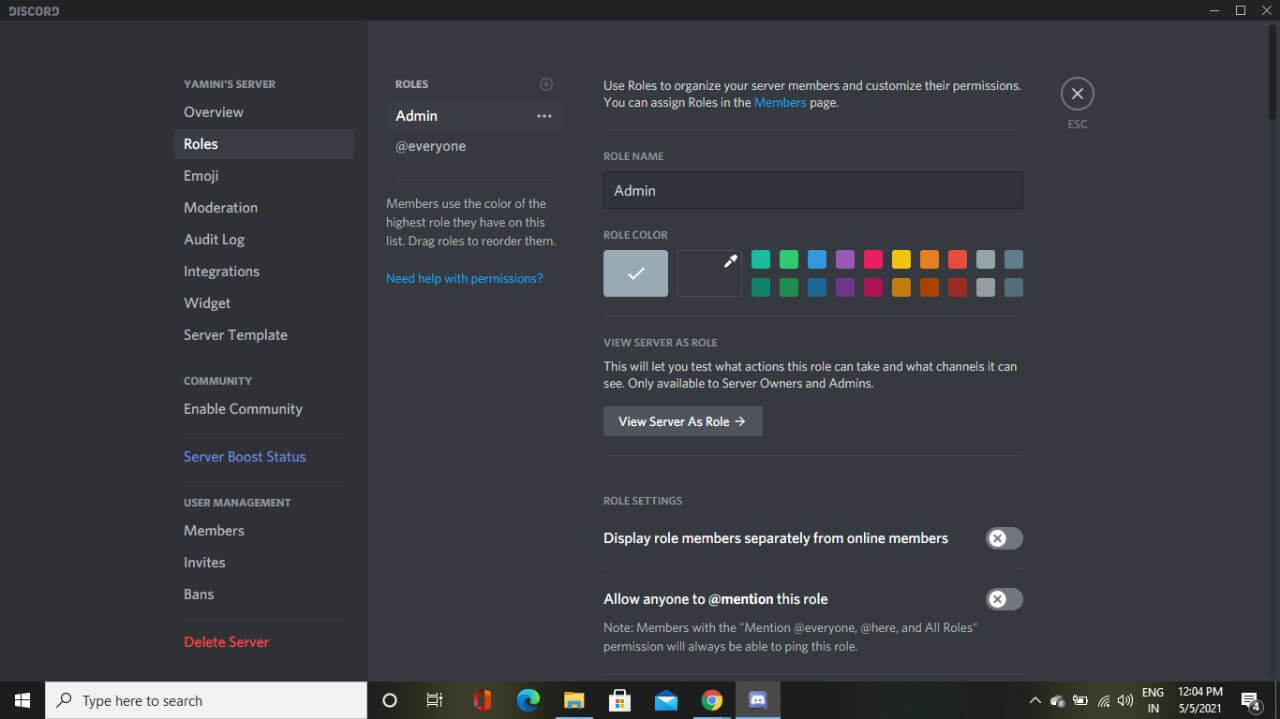
Task: Click the plus icon to create a new role
Action: 546,84
